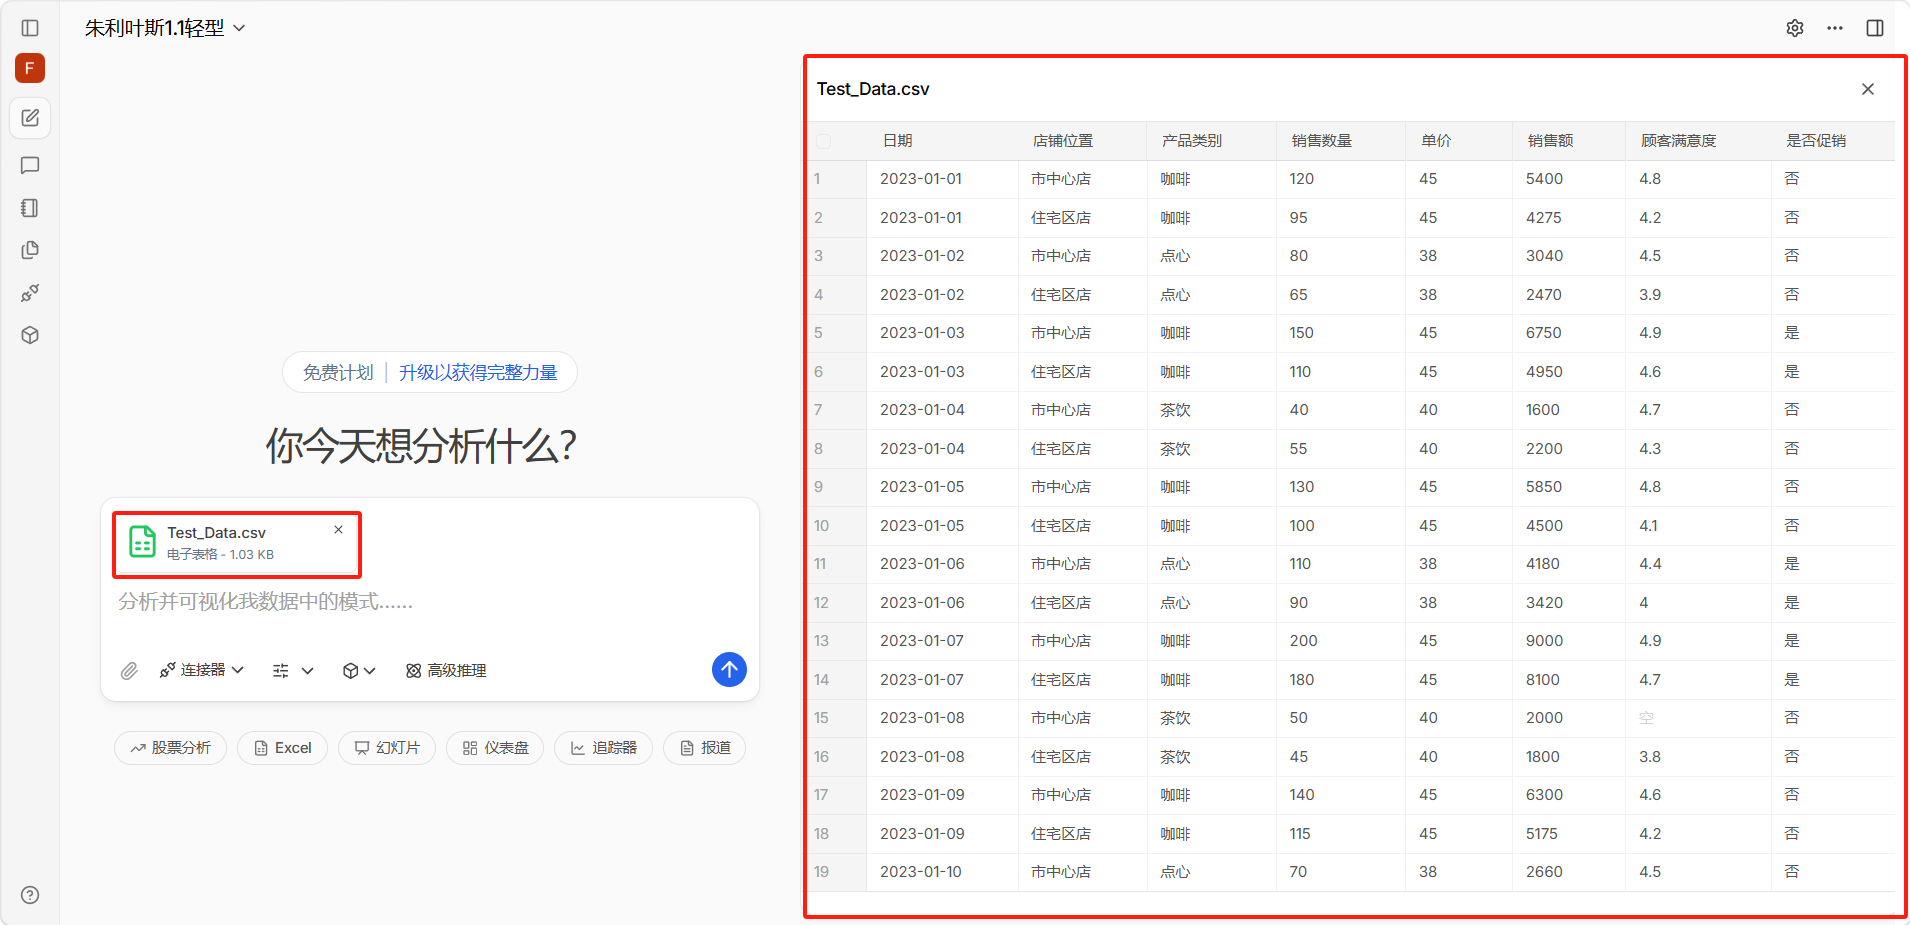The width and height of the screenshot is (1910, 925).
Task: Open the notebook icon in the sidebar
Action: 30,208
